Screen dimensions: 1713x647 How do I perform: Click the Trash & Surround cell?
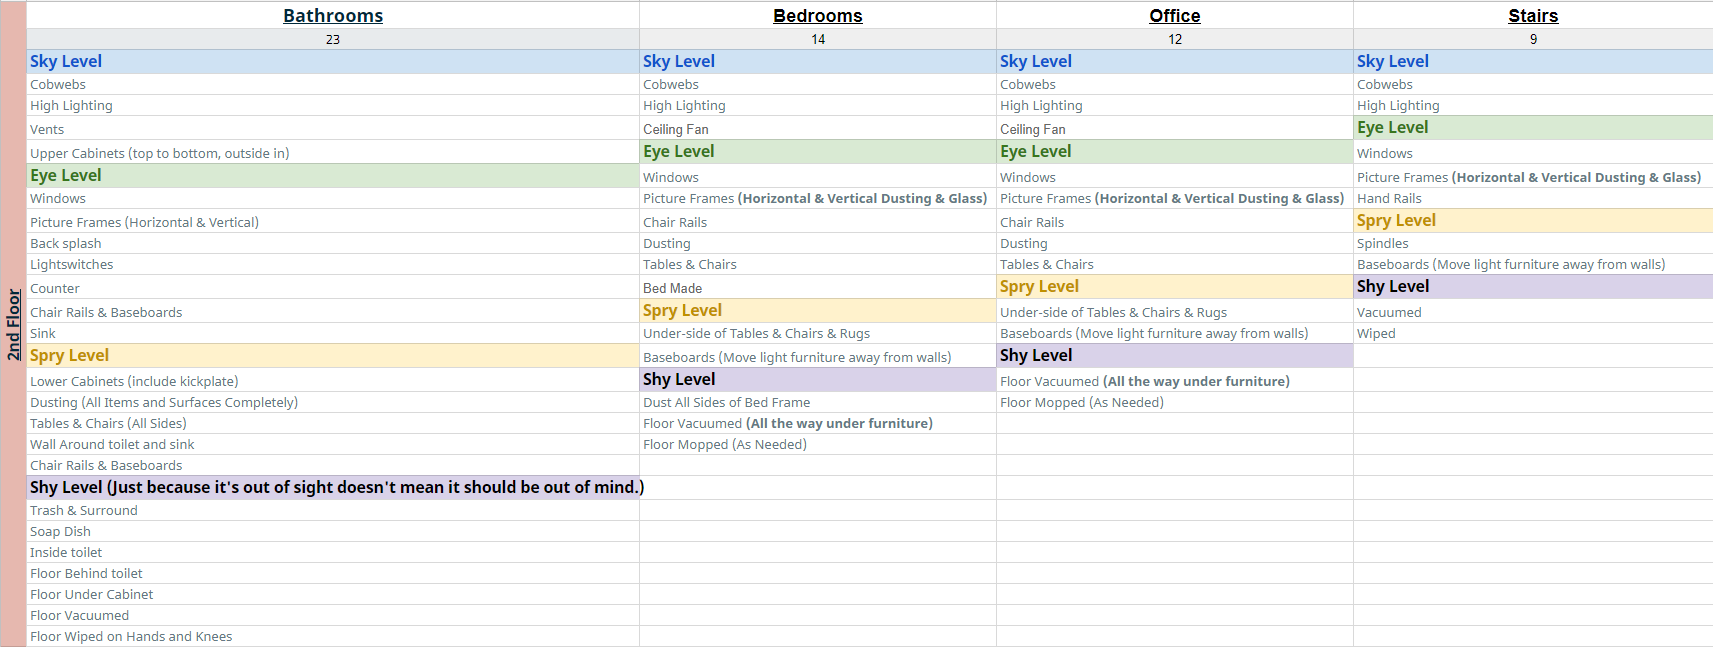click(333, 510)
